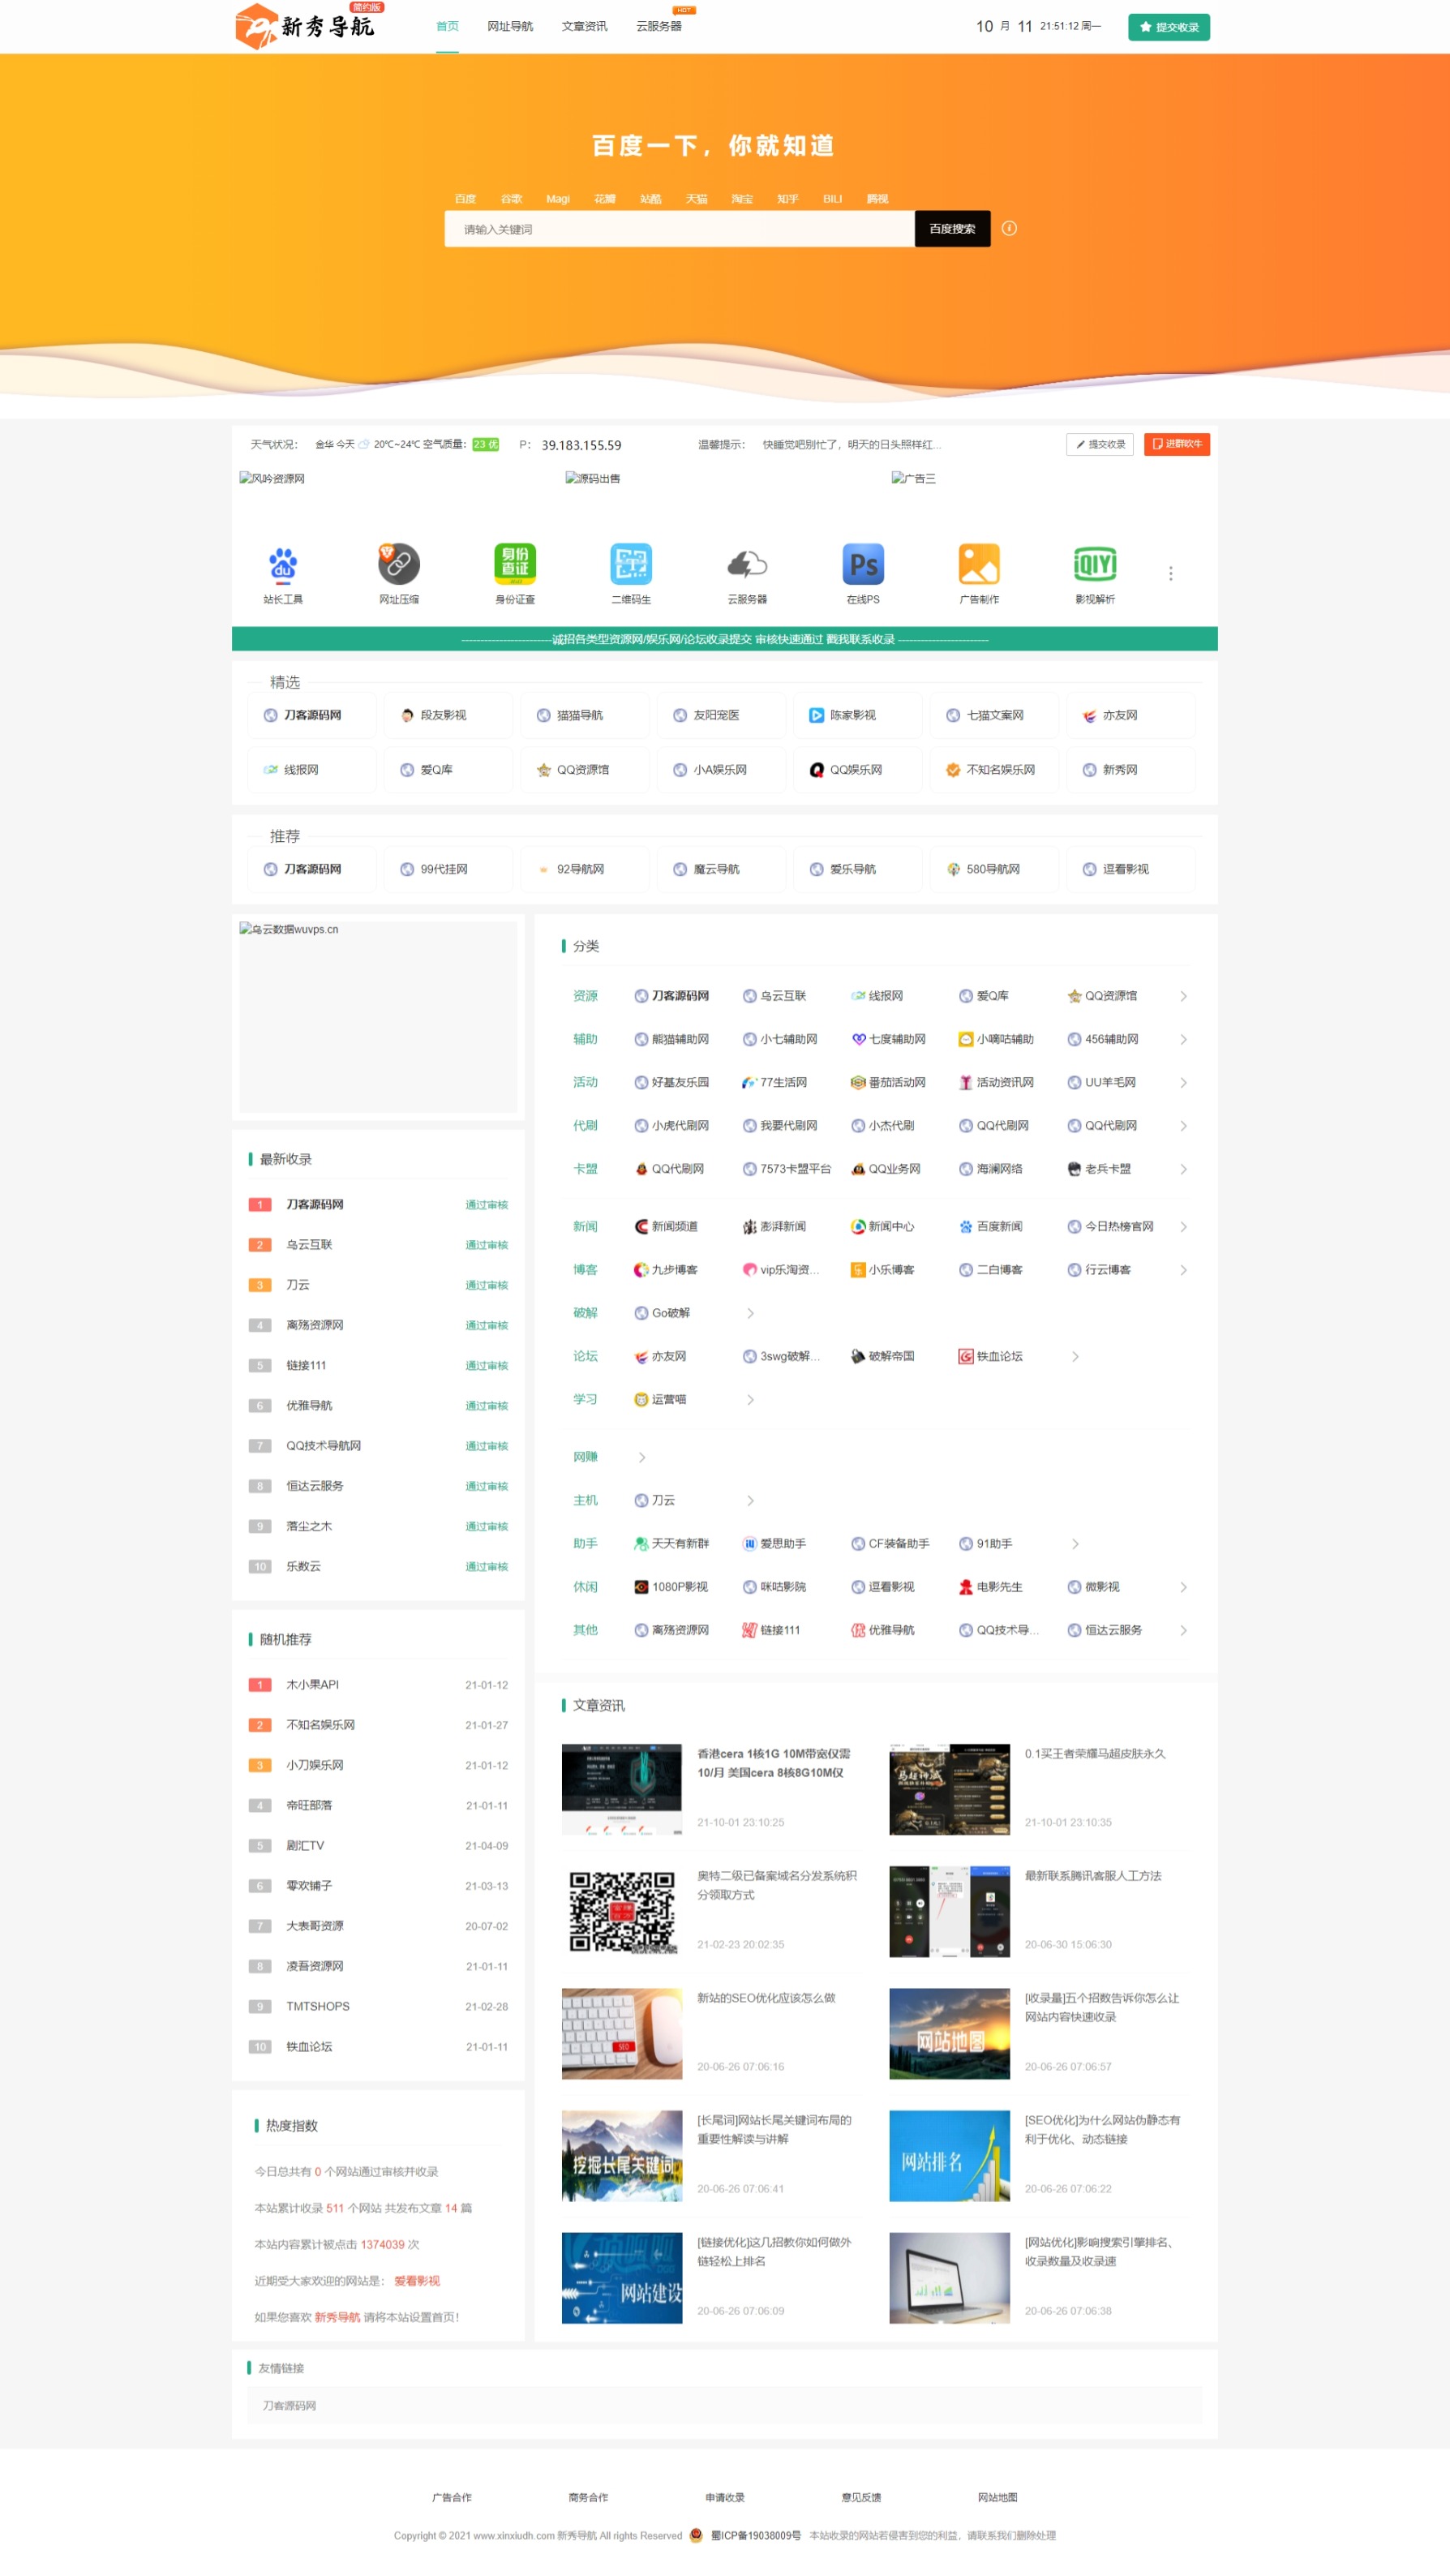Open the cloud icon labeled 云服务器 in the tools row

pos(747,564)
